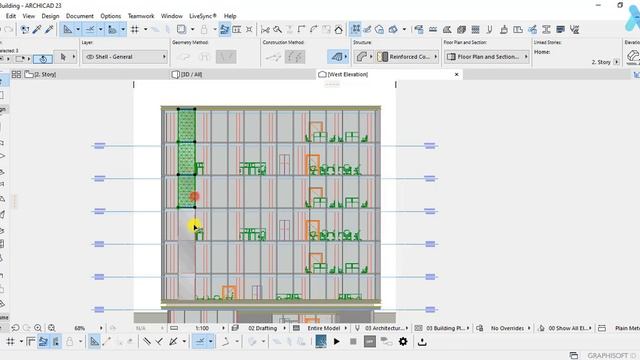This screenshot has height=360, width=640.
Task: Toggle the highlighted snap guide in bottom toolbar
Action: coord(200,342)
